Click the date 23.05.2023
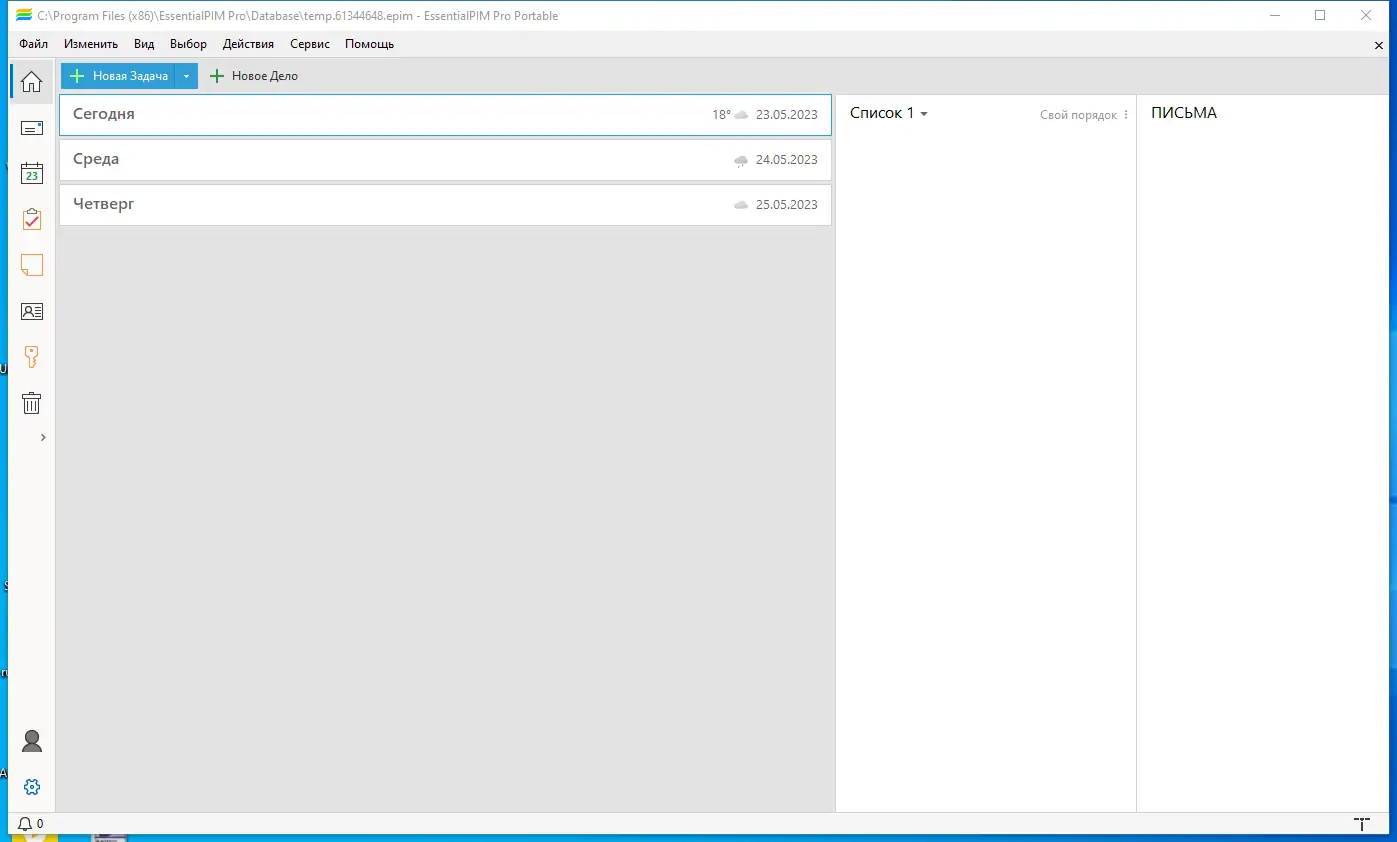Image resolution: width=1397 pixels, height=842 pixels. coord(787,115)
